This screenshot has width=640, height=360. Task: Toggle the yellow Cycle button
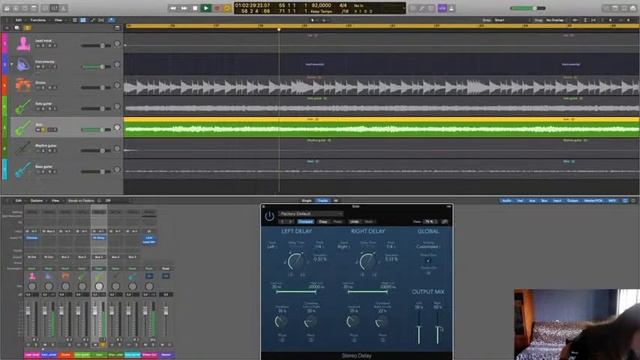227,8
